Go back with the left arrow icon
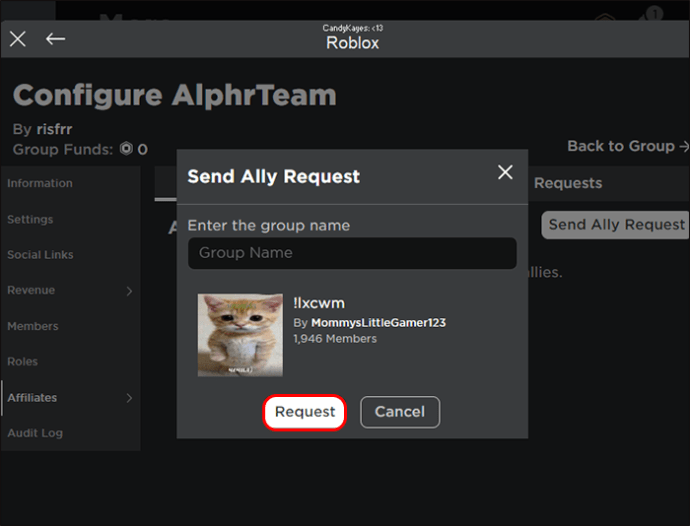Screen dimensions: 690x526 pyautogui.click(x=55, y=39)
